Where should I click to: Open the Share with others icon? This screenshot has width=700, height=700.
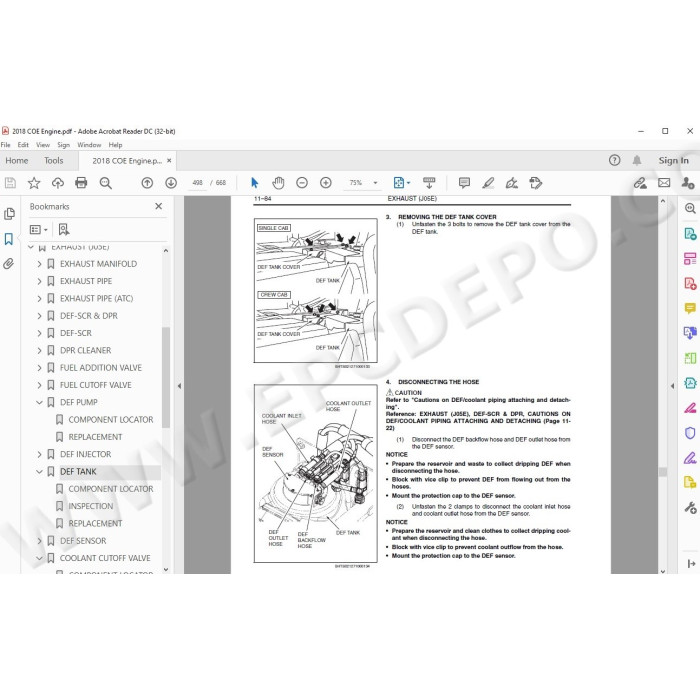click(688, 183)
